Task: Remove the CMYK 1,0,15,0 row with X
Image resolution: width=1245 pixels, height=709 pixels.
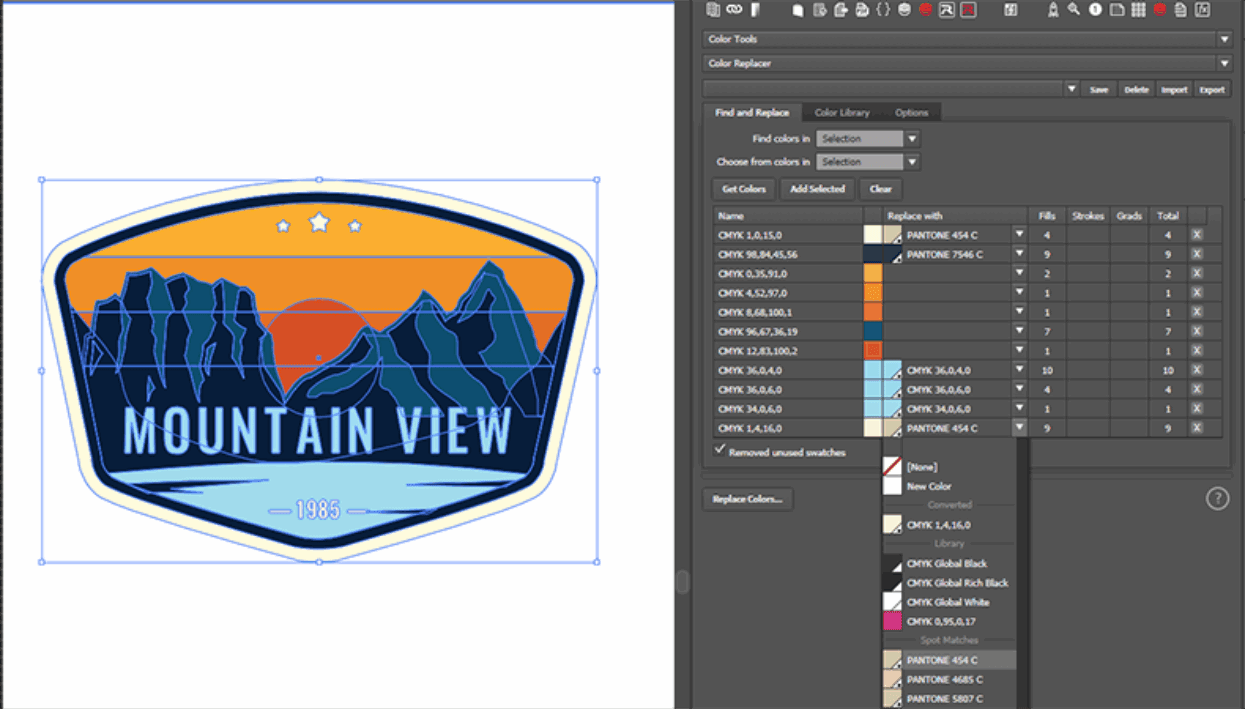Action: [1196, 235]
